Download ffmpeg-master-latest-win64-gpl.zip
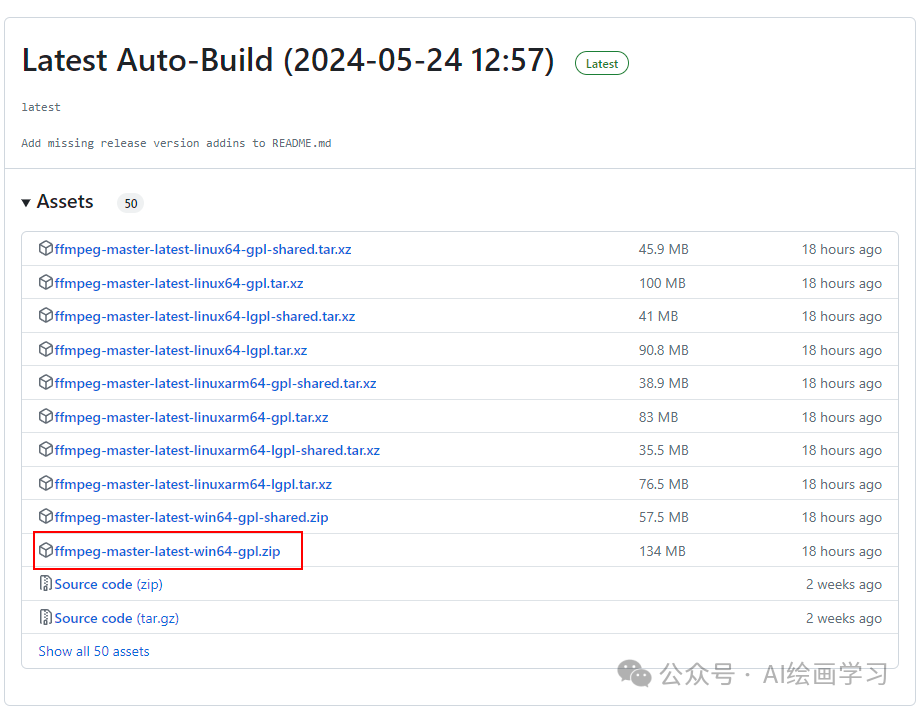The height and width of the screenshot is (711, 918). pos(167,551)
